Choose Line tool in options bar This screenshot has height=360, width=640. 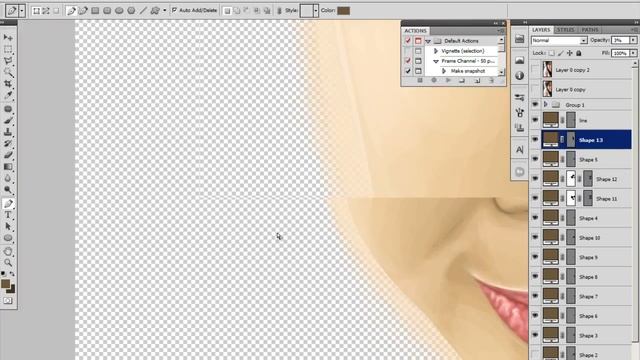[143, 11]
